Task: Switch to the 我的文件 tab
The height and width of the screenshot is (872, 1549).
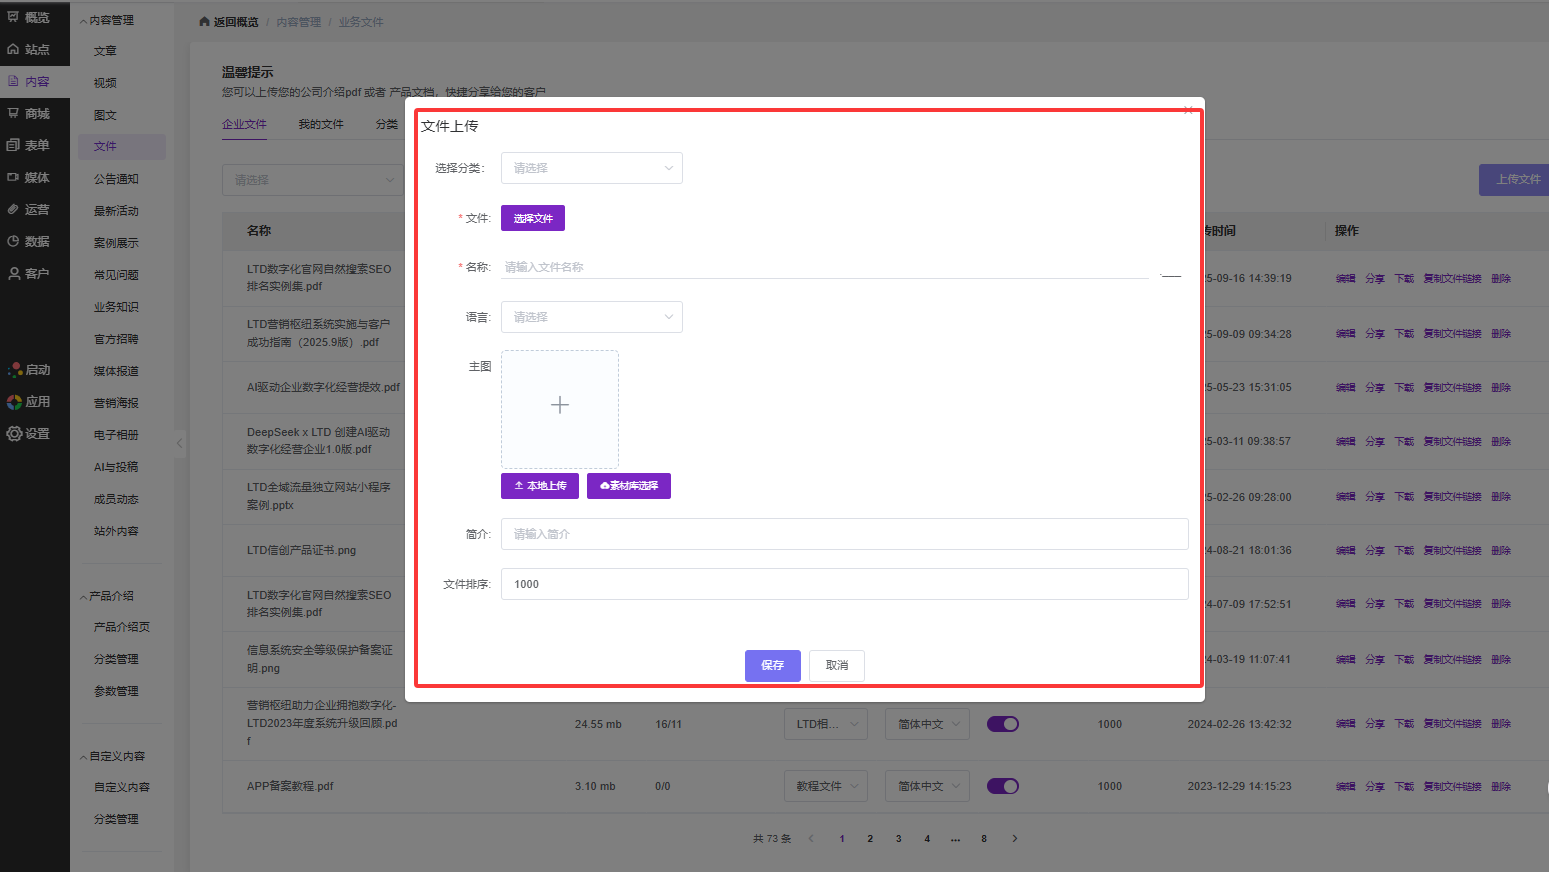Action: pyautogui.click(x=321, y=124)
